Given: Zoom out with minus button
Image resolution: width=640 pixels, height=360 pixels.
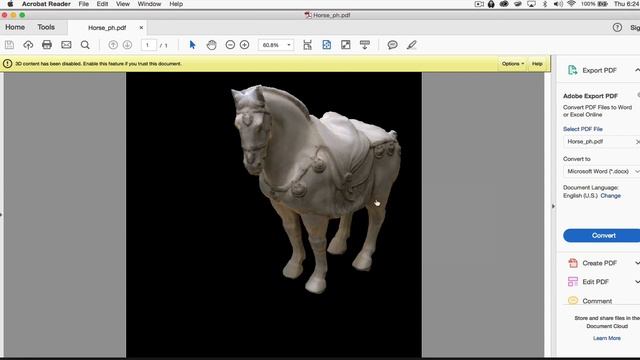Looking at the screenshot, I should click(x=230, y=45).
